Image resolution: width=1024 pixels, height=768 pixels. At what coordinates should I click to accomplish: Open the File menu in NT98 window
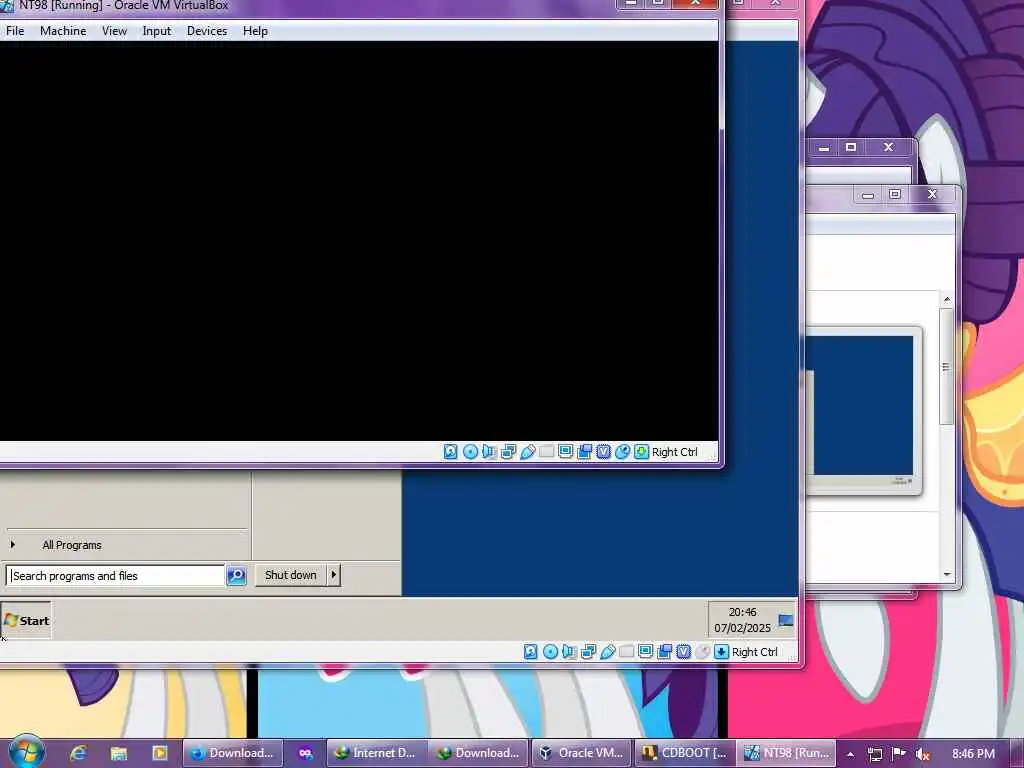click(15, 31)
